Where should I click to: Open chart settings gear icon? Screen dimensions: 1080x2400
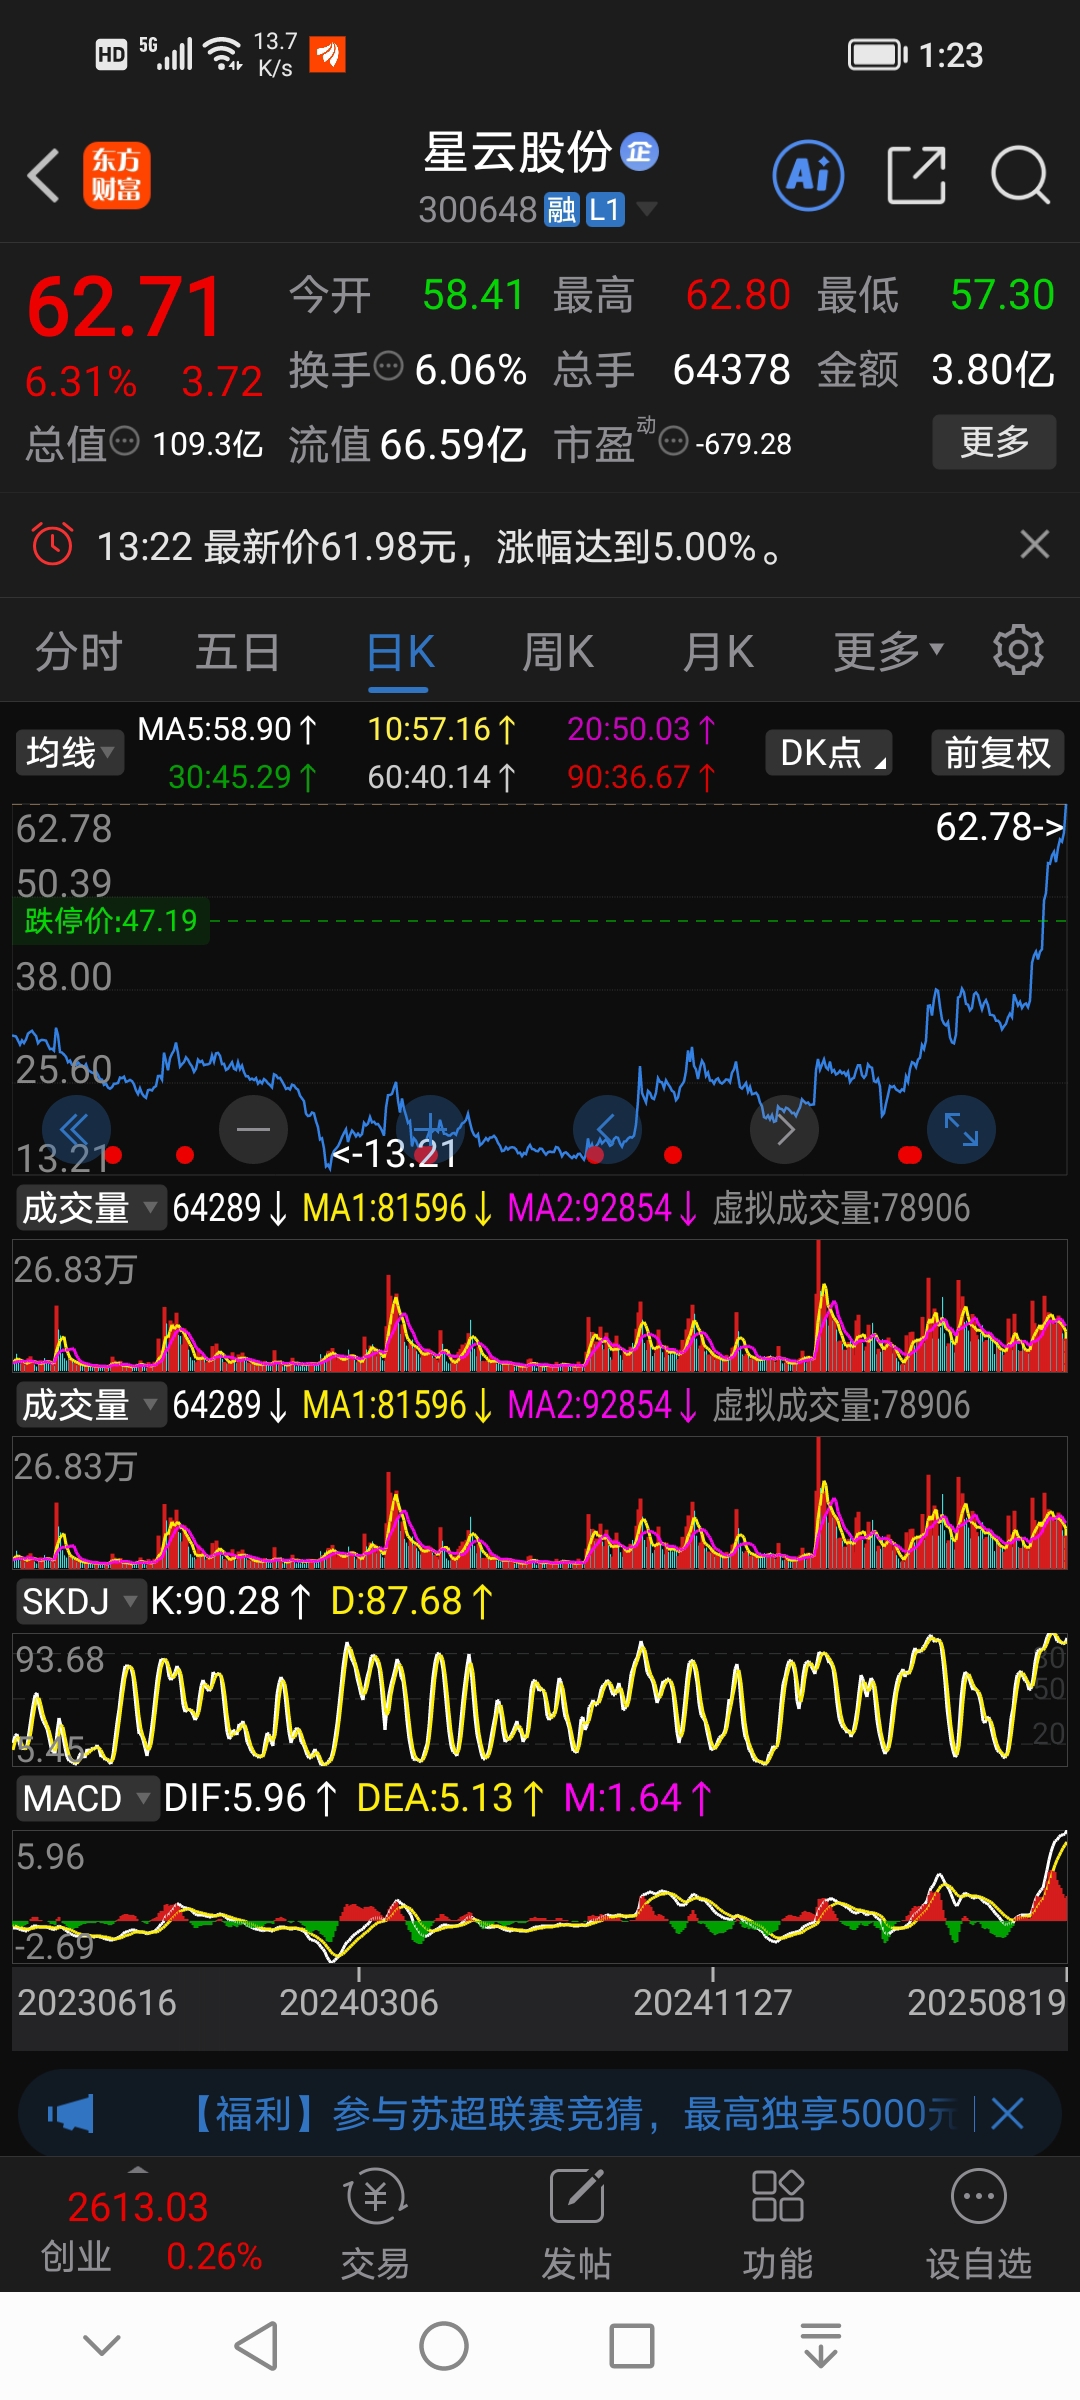pos(1018,651)
